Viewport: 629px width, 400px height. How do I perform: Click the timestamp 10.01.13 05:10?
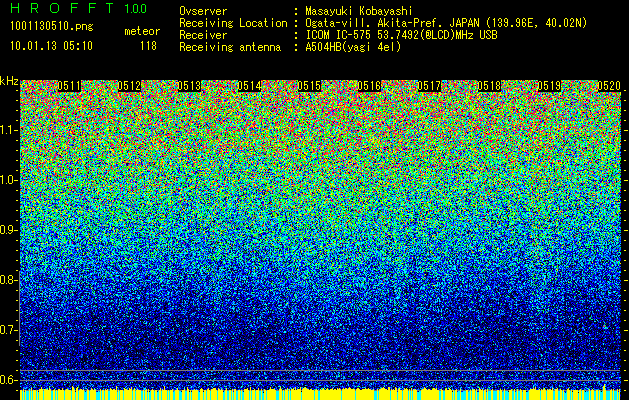[x=52, y=45]
